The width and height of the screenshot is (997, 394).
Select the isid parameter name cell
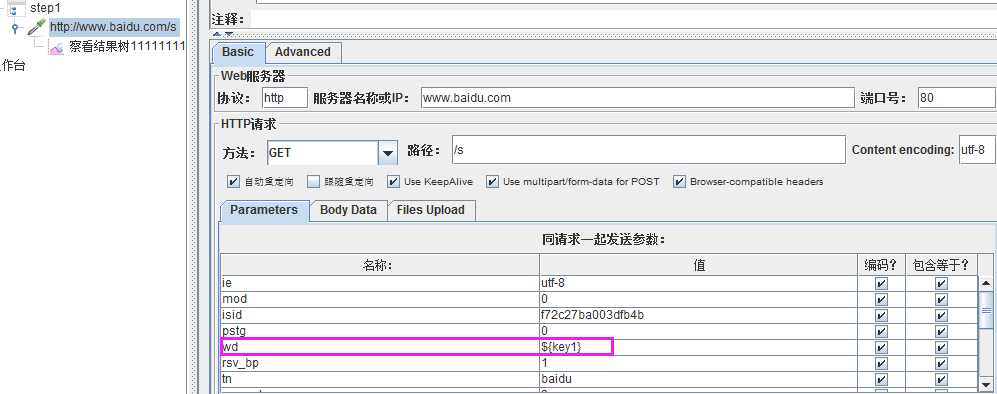coord(380,315)
